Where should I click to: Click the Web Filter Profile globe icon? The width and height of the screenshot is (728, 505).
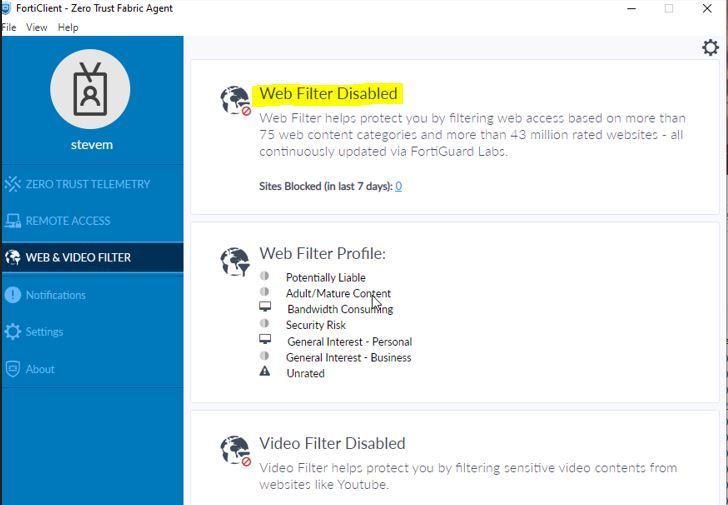(x=235, y=261)
